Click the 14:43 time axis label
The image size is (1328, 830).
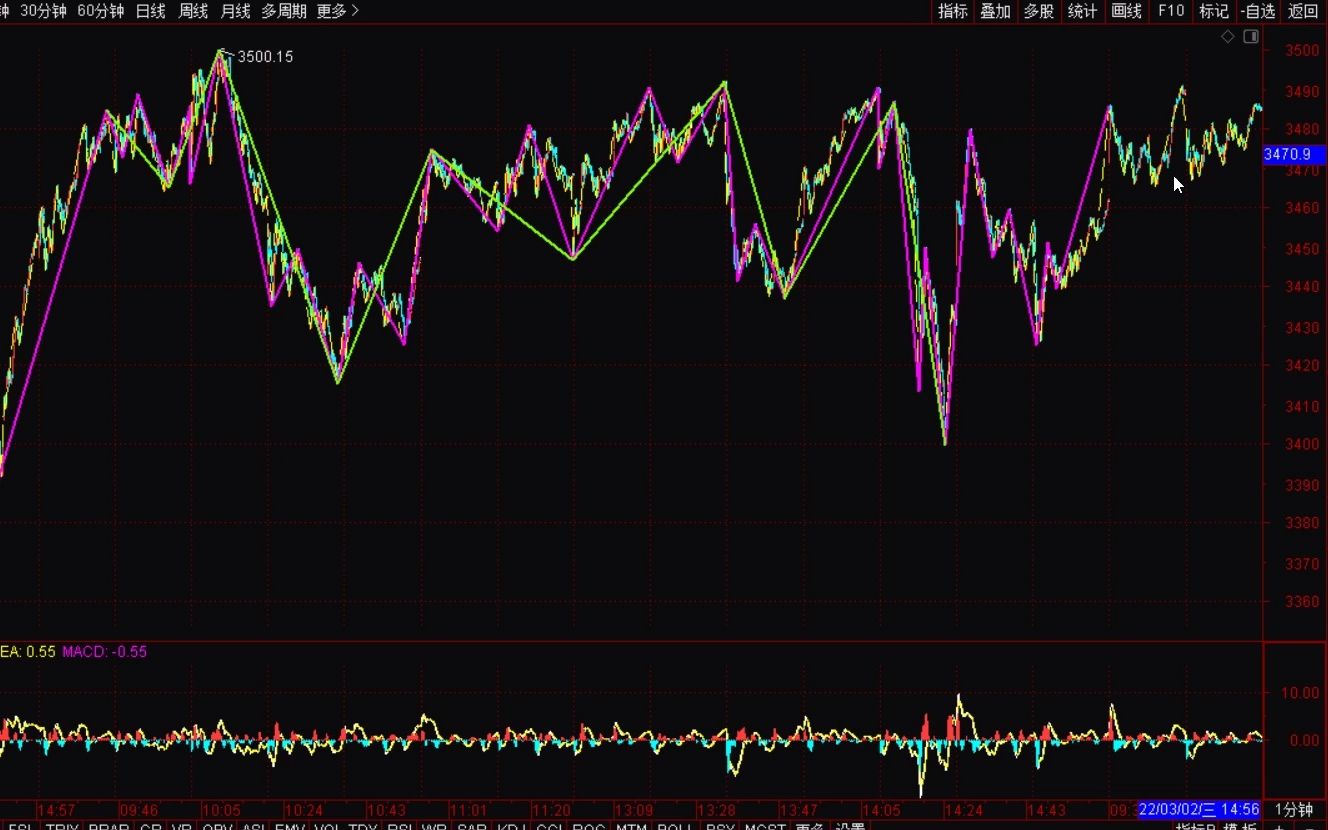point(1047,810)
